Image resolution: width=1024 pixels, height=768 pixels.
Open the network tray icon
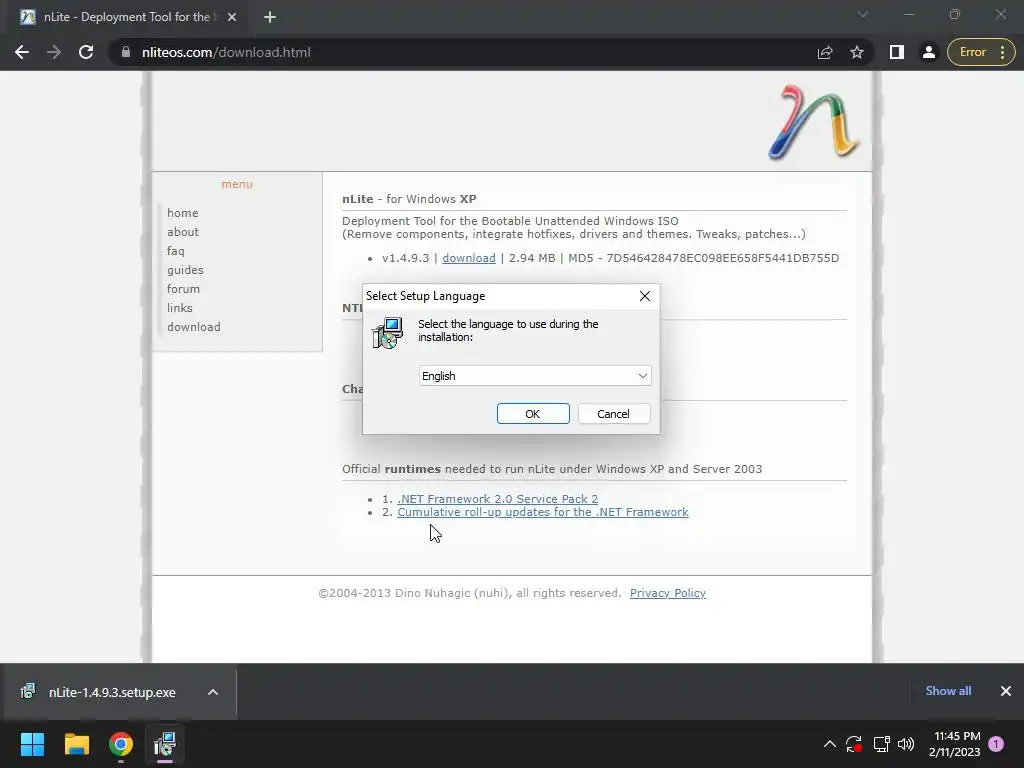(x=882, y=744)
